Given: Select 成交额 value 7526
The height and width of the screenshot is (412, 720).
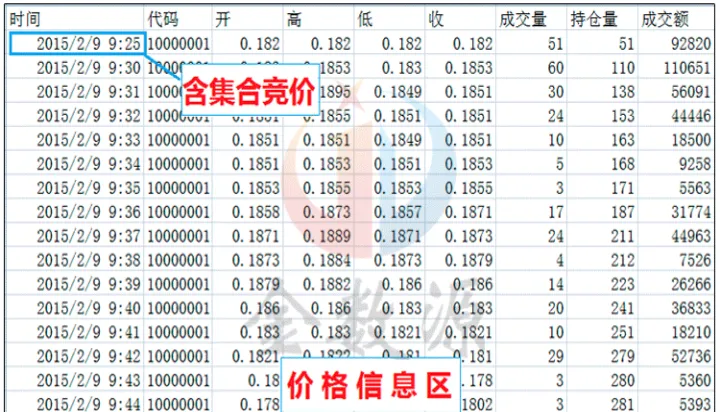Looking at the screenshot, I should click(x=695, y=260).
